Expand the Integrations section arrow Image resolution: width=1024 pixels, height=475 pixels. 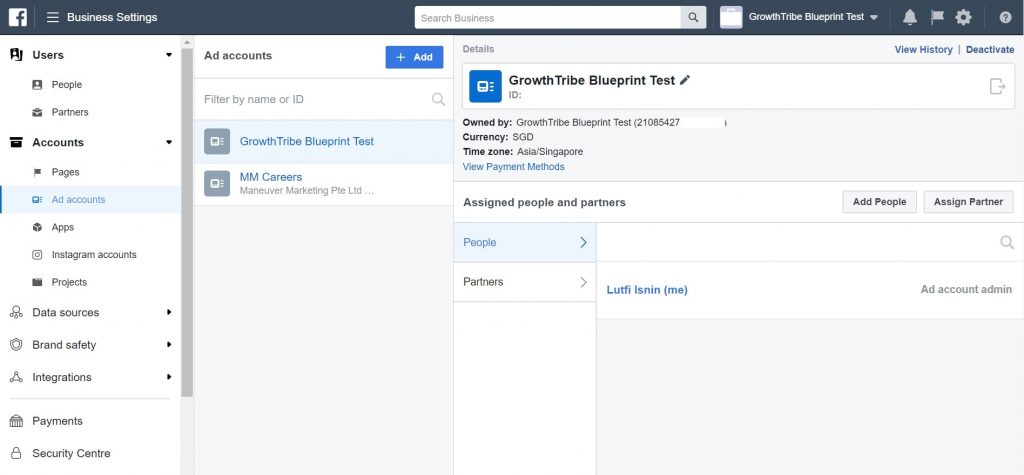[169, 377]
